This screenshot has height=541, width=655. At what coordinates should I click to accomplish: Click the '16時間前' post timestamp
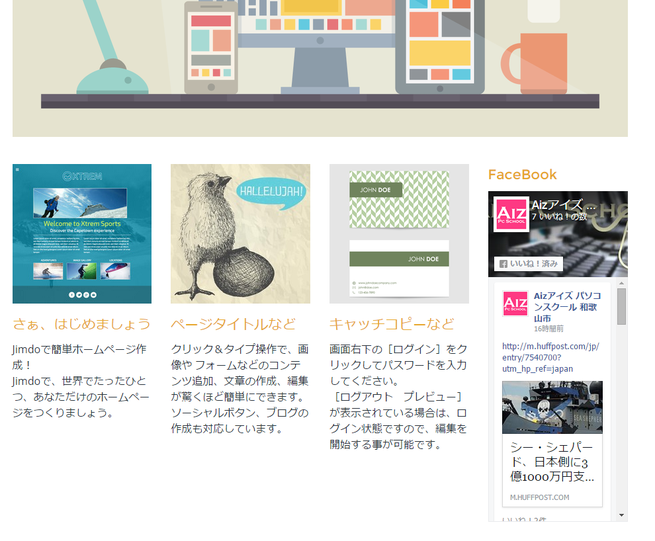click(x=548, y=329)
